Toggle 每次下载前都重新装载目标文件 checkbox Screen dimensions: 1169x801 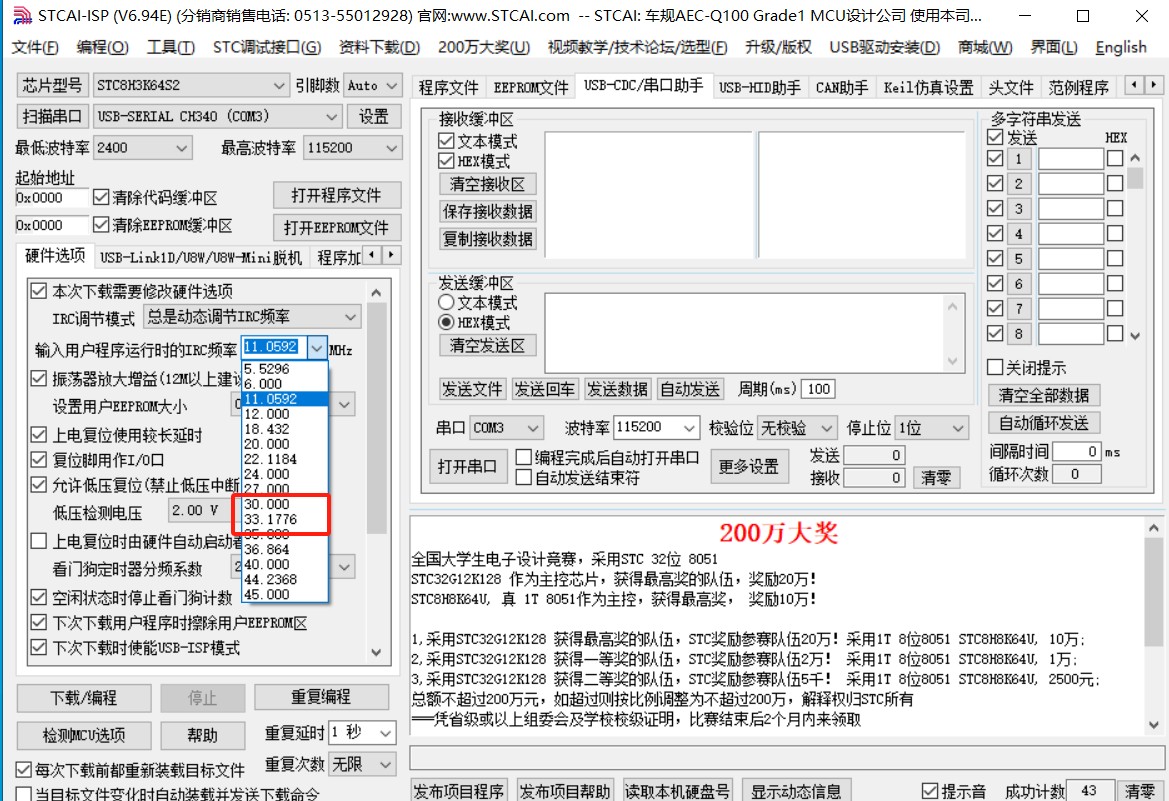24,770
